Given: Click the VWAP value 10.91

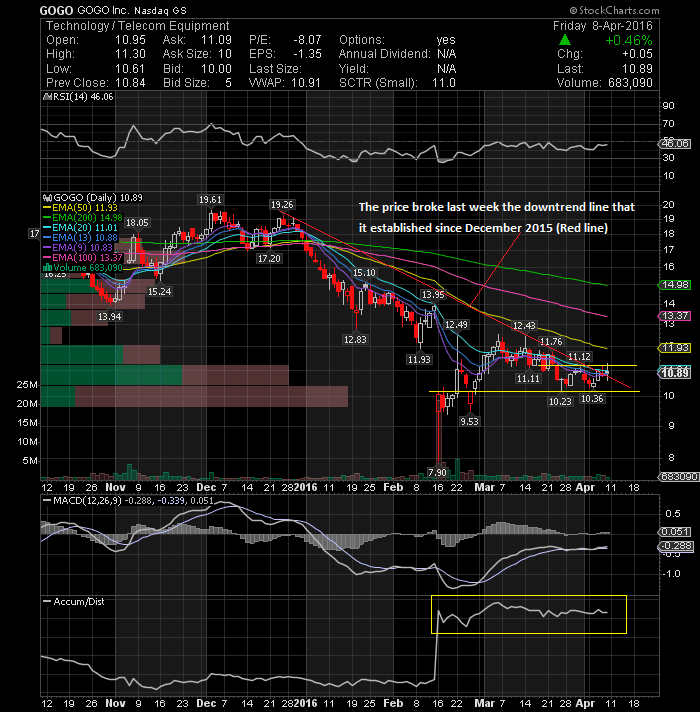Looking at the screenshot, I should (x=306, y=83).
